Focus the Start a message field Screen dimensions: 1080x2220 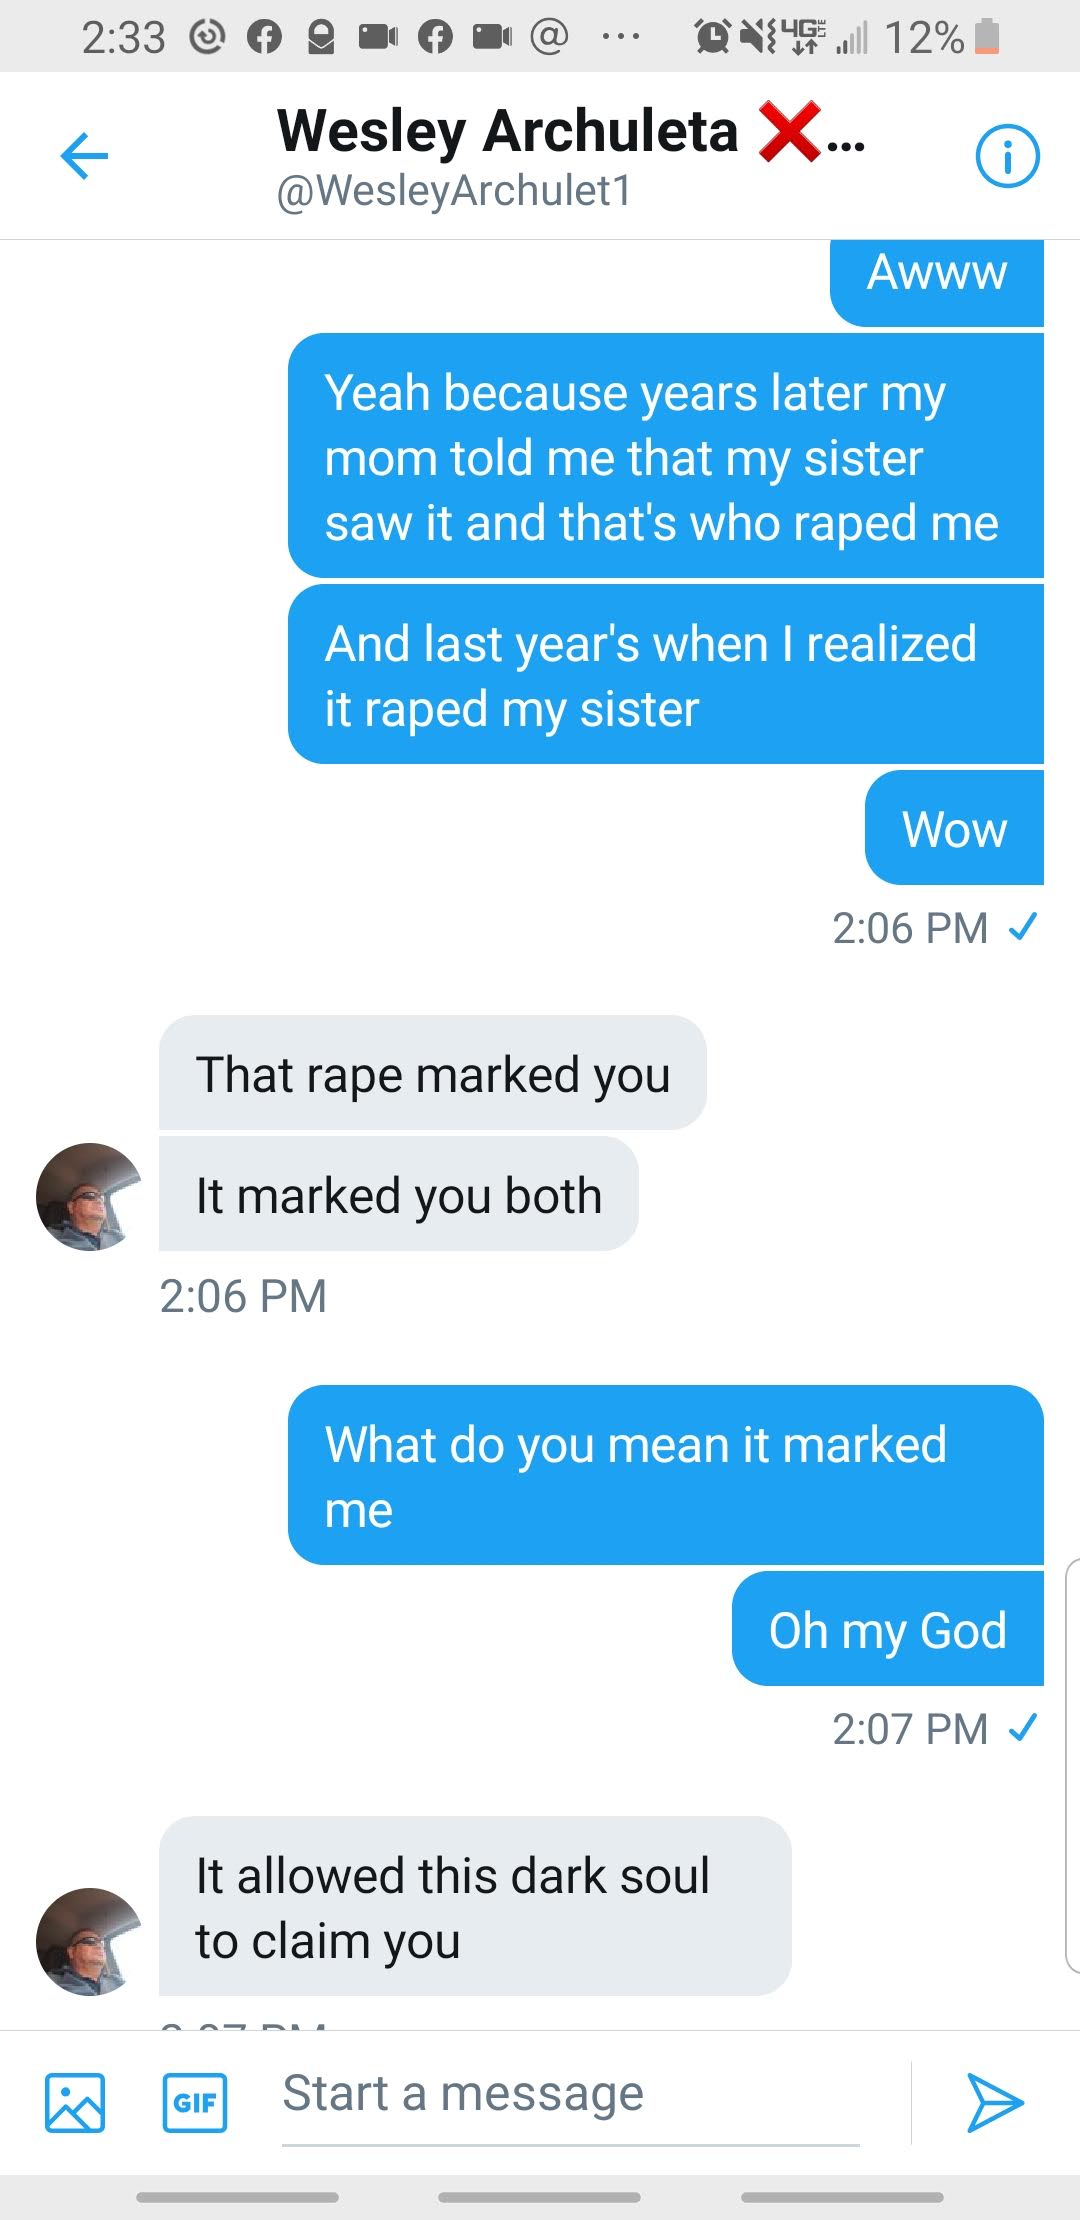click(570, 2094)
